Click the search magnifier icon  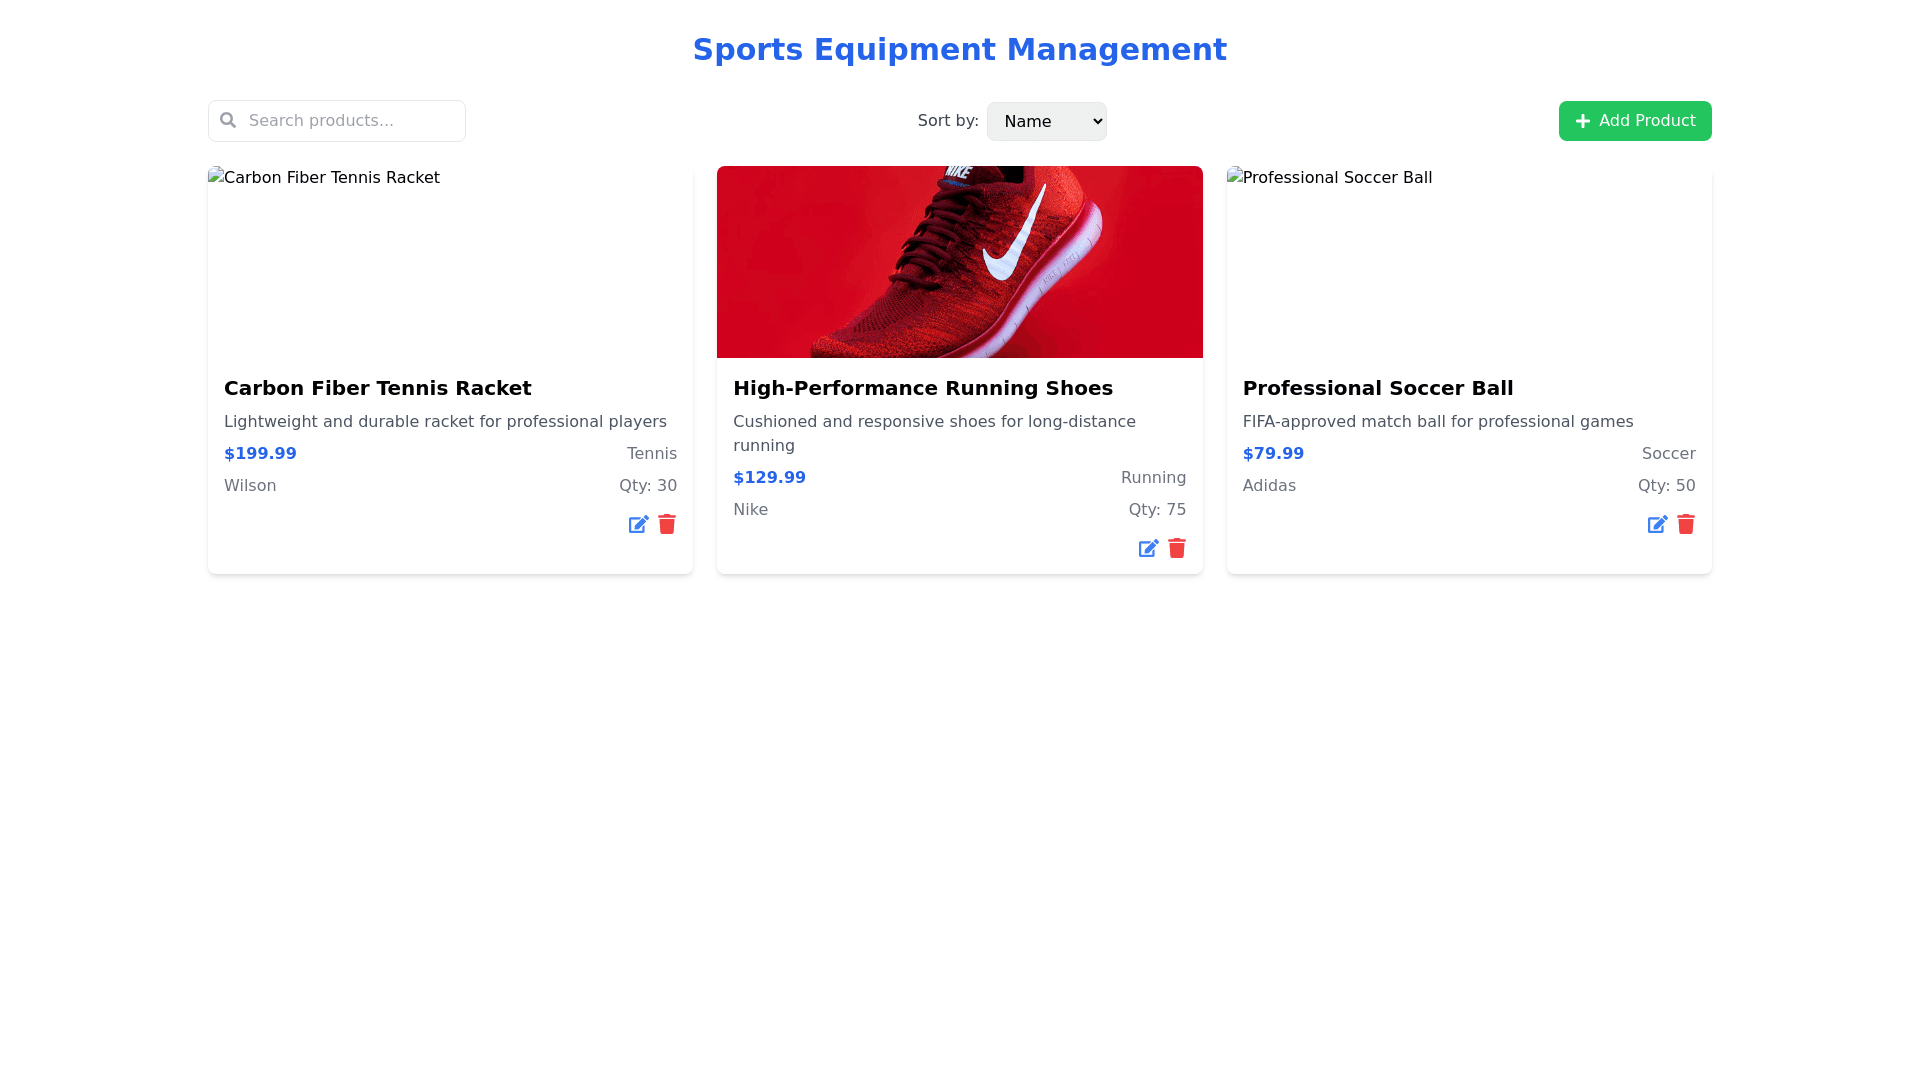[x=228, y=120]
